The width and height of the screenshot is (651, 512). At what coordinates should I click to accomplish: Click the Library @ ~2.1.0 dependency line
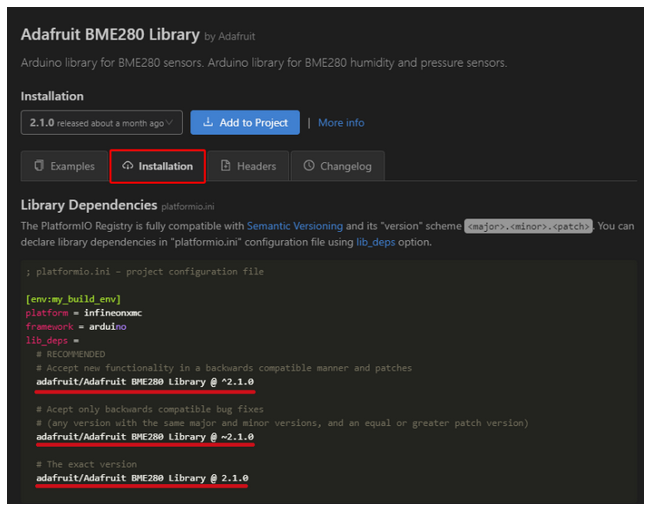coord(145,437)
